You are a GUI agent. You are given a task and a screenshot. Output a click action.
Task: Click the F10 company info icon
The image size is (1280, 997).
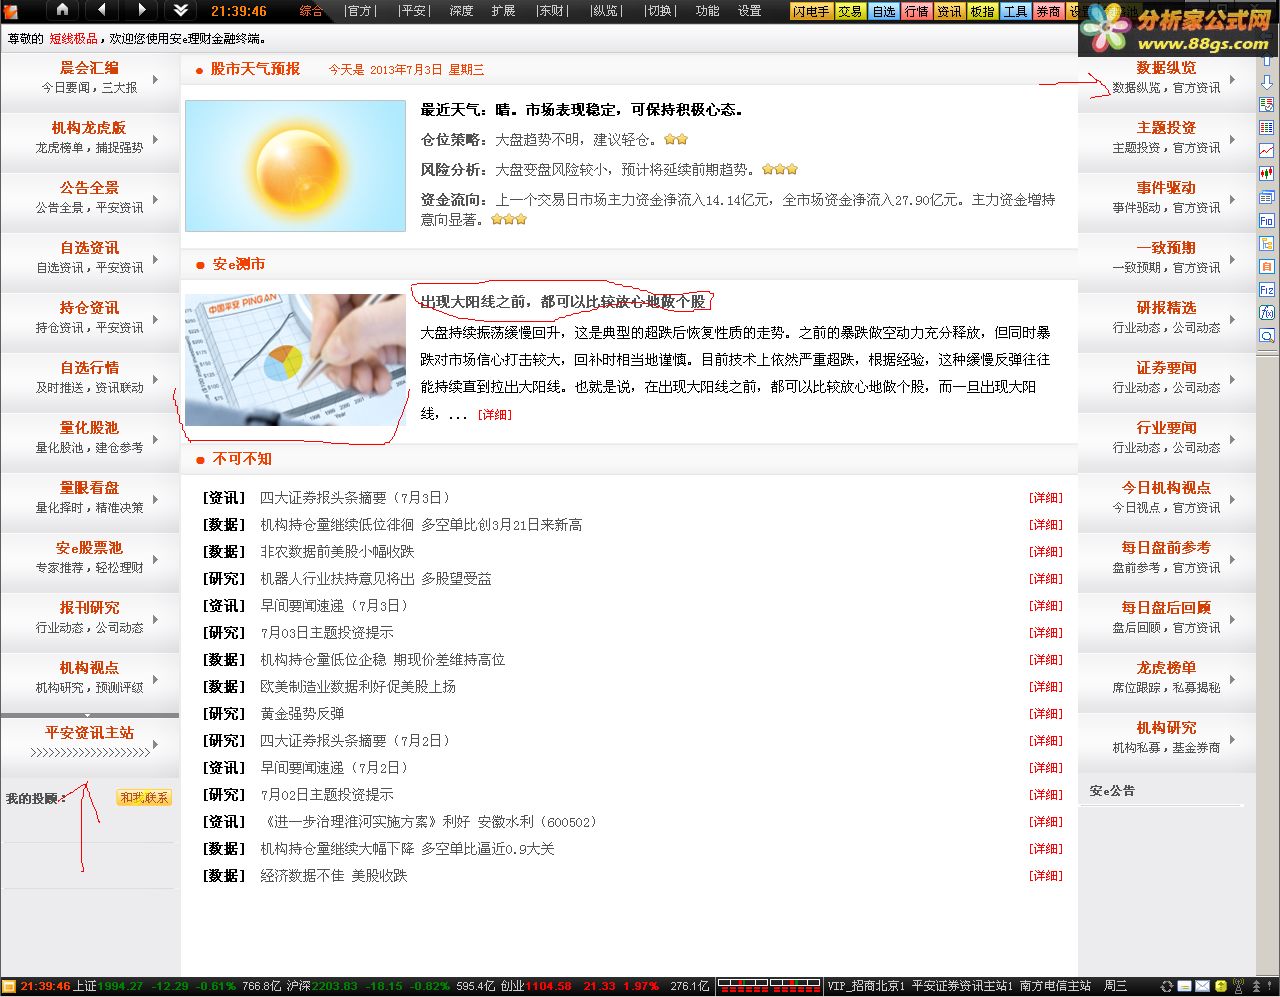tap(1267, 220)
